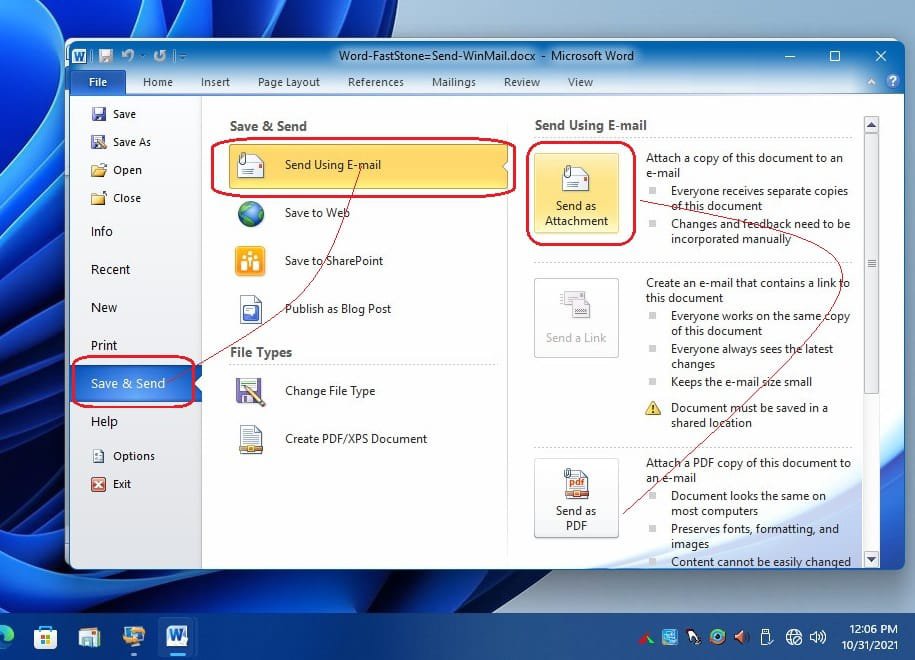Image resolution: width=915 pixels, height=660 pixels.
Task: Switch to the Review tab
Action: pos(522,82)
